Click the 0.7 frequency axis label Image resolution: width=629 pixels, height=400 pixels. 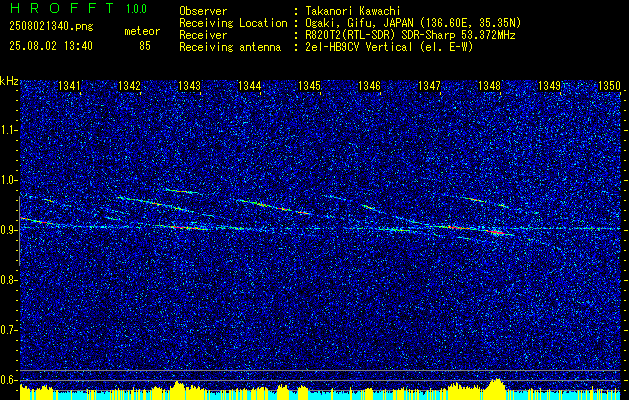click(x=8, y=330)
